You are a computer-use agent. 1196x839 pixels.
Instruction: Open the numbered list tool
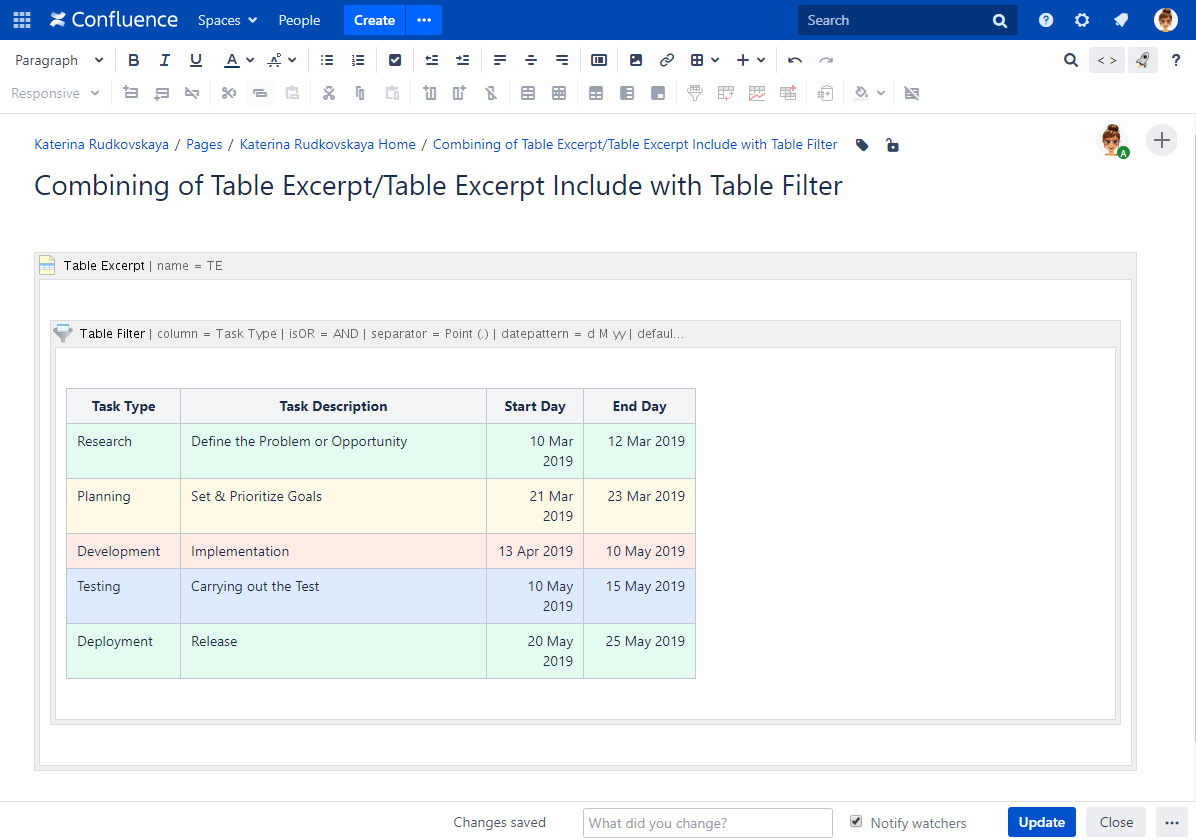pos(358,60)
